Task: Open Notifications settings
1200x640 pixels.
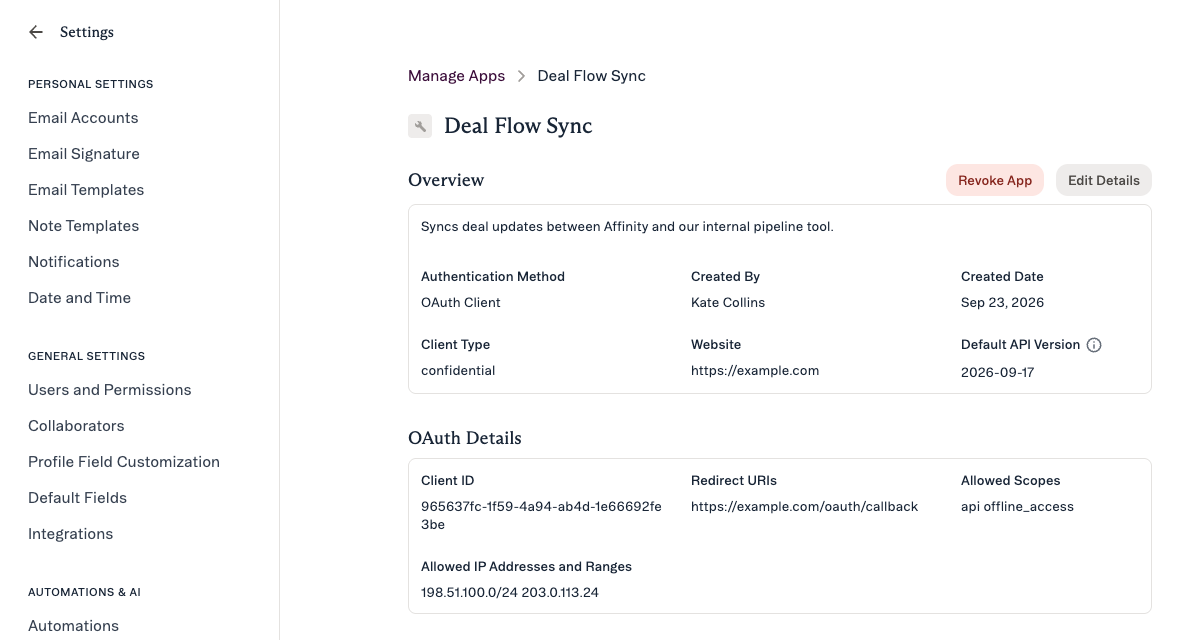Action: [x=74, y=262]
